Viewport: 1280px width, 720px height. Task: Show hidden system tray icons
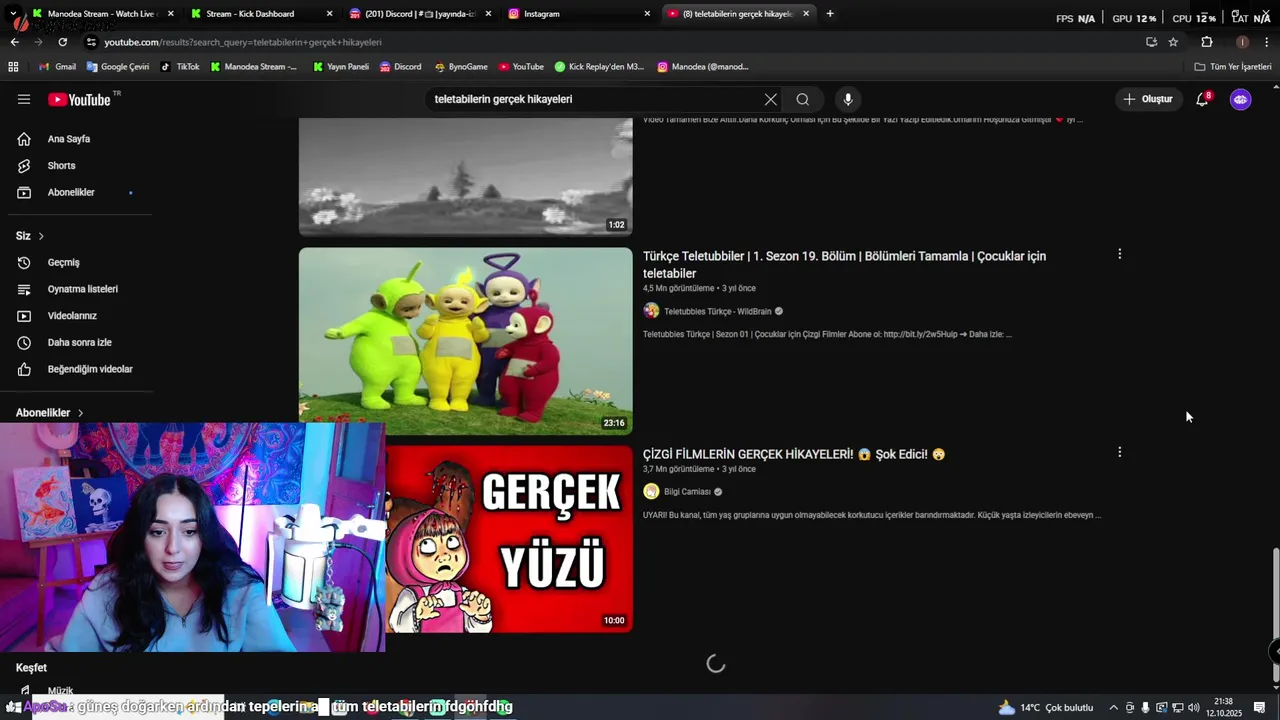click(1113, 708)
